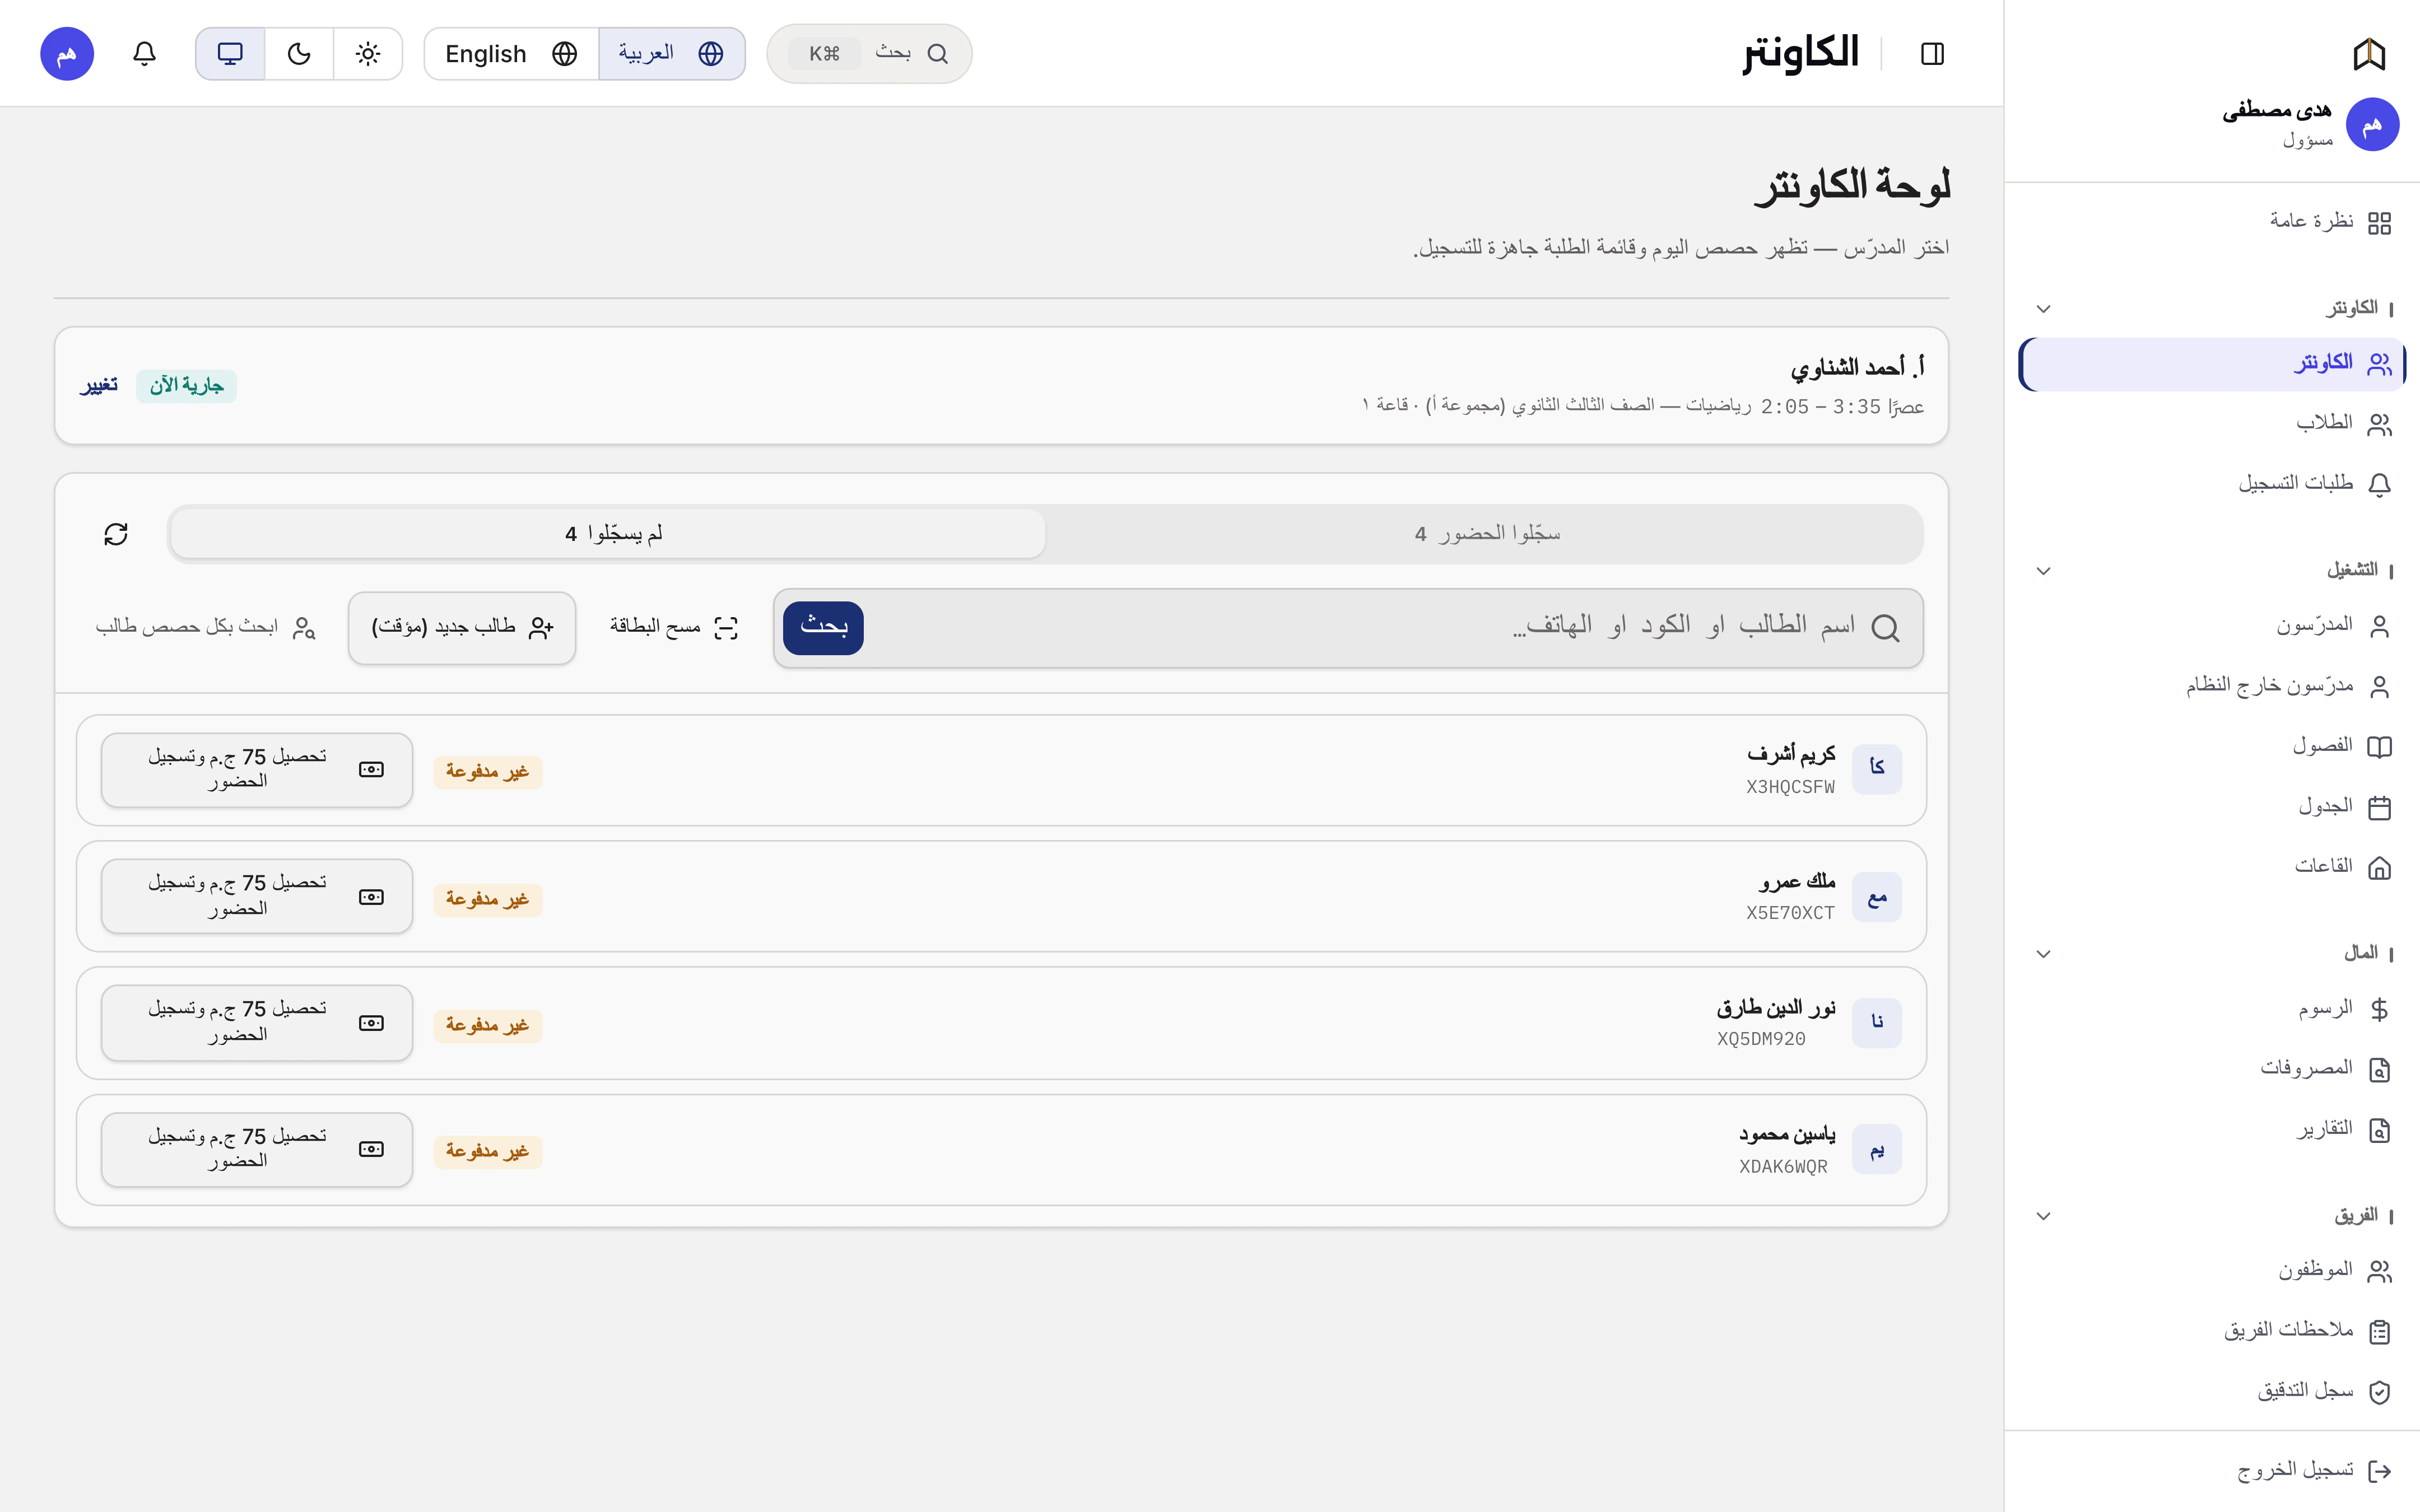Refresh the student list
The image size is (2420, 1512).
tap(116, 534)
